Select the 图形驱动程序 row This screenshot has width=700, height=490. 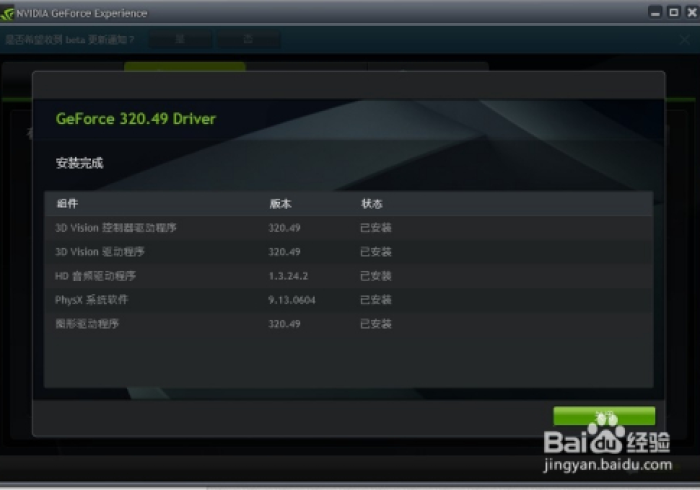coord(88,324)
